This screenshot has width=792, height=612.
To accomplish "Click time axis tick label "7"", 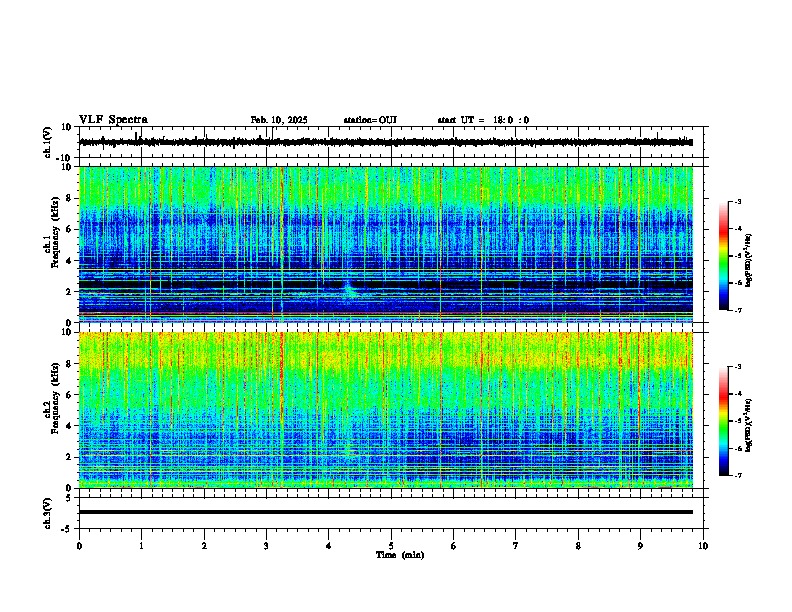I will [516, 546].
